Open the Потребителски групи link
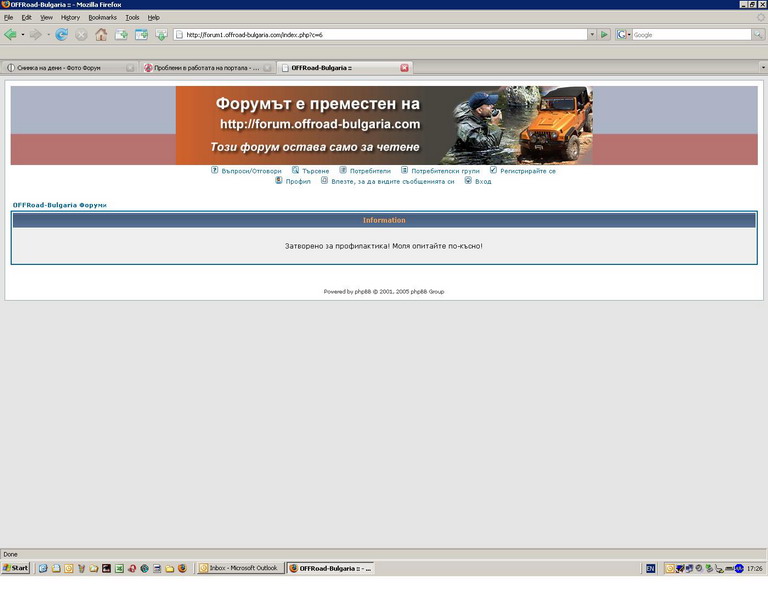The height and width of the screenshot is (611, 768). [445, 171]
